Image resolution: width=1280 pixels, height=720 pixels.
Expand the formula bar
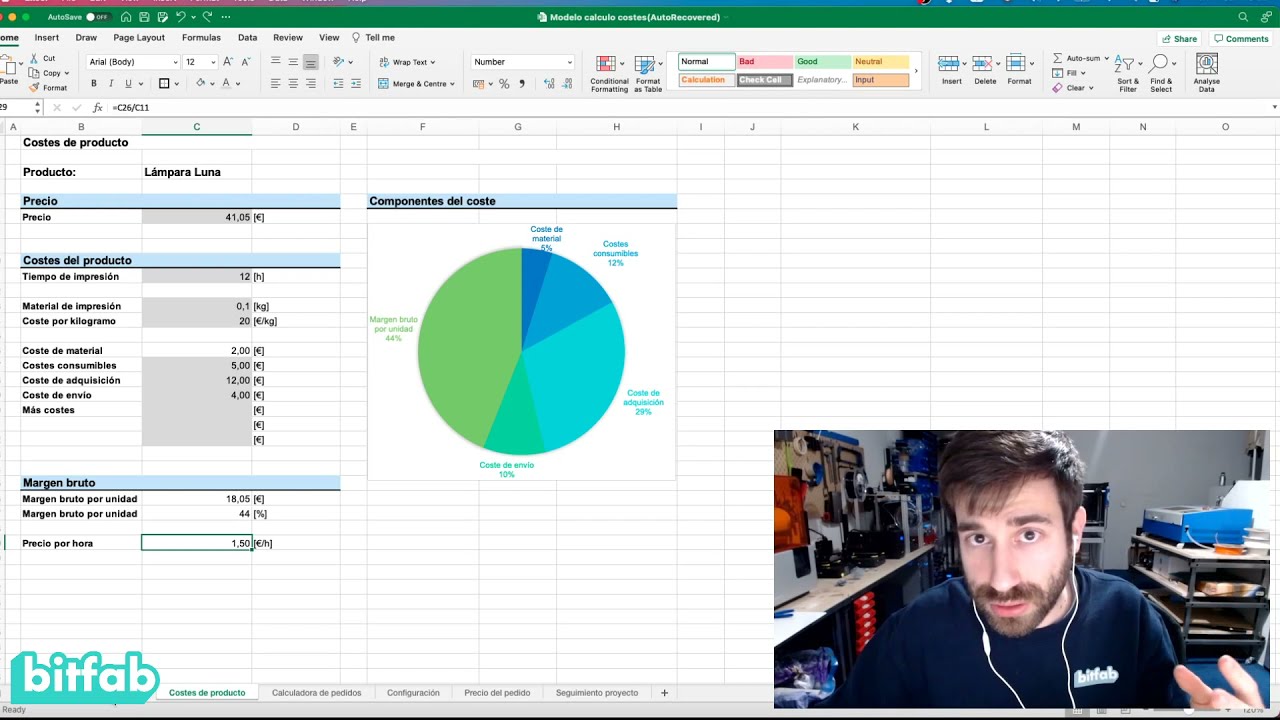pyautogui.click(x=1274, y=107)
